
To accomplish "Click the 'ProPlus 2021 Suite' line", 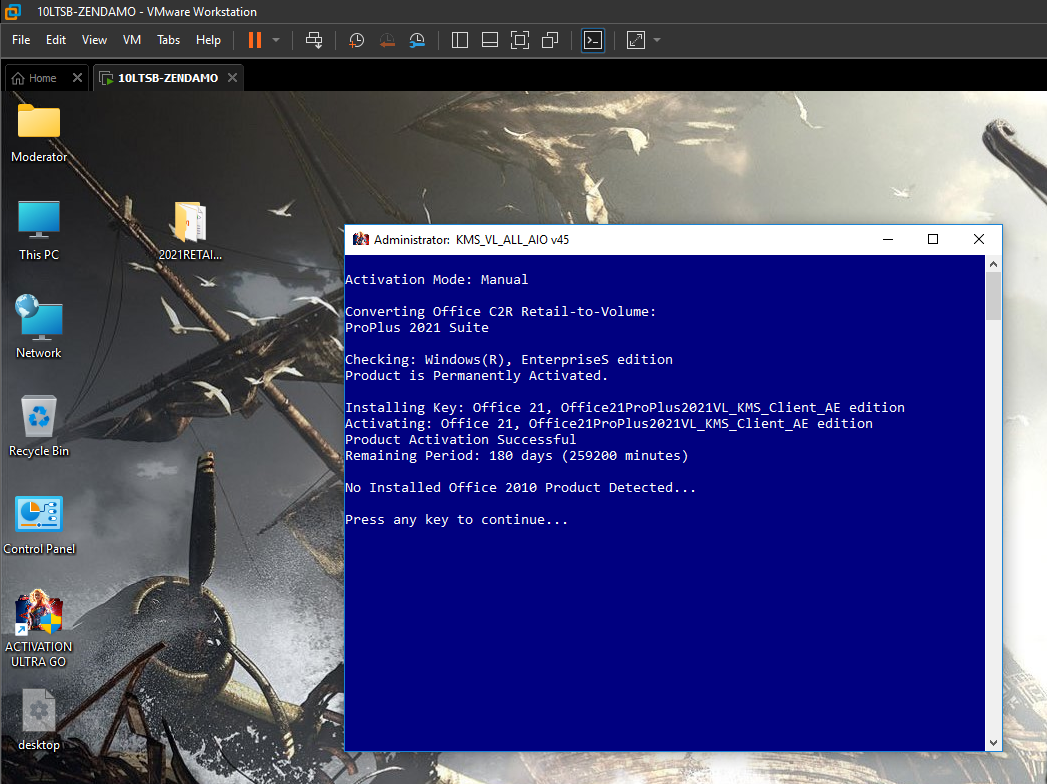I will point(417,327).
